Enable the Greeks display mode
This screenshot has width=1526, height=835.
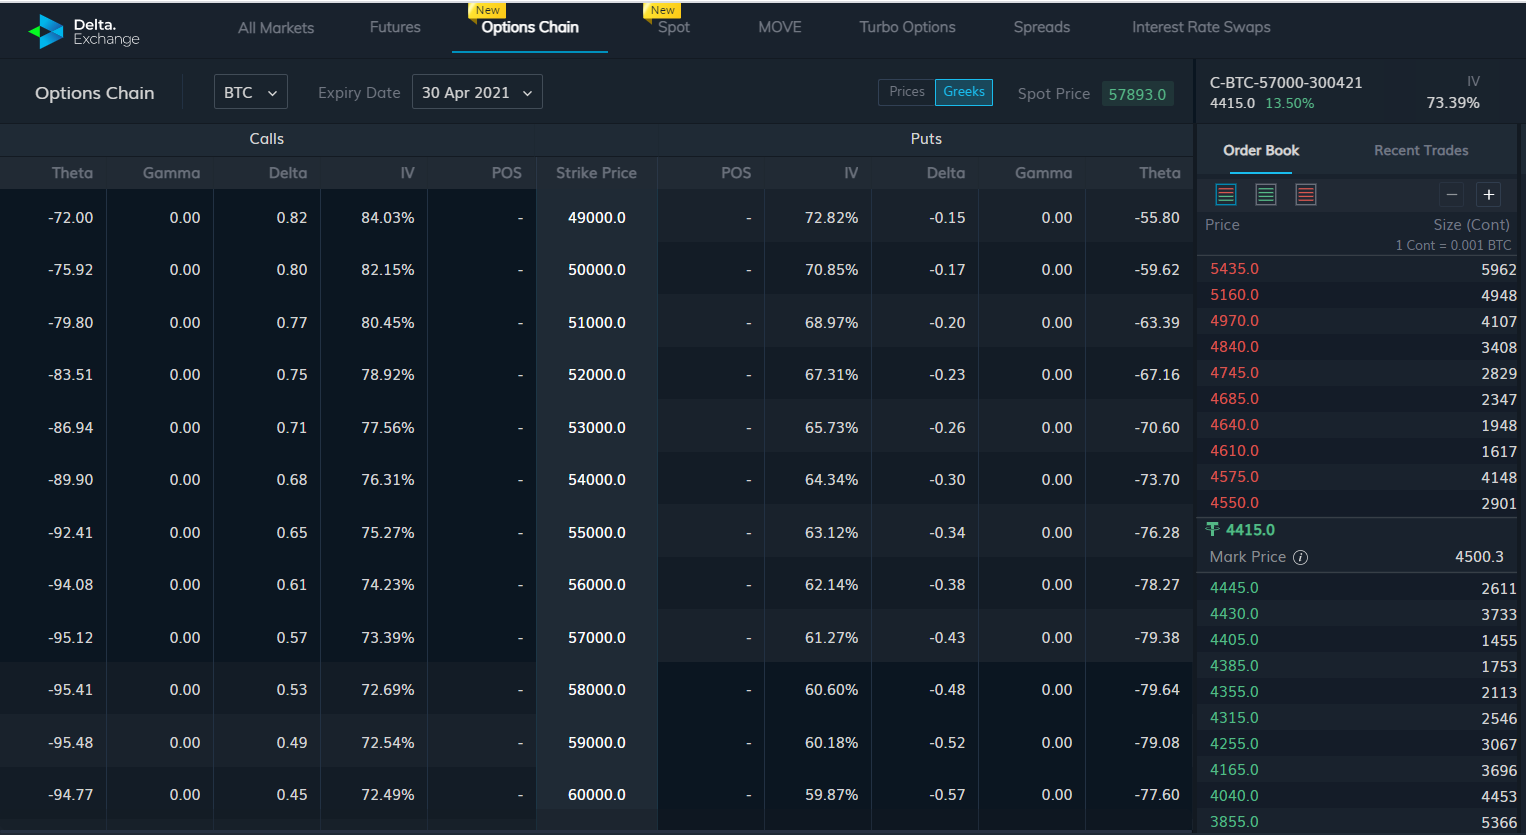pyautogui.click(x=963, y=91)
